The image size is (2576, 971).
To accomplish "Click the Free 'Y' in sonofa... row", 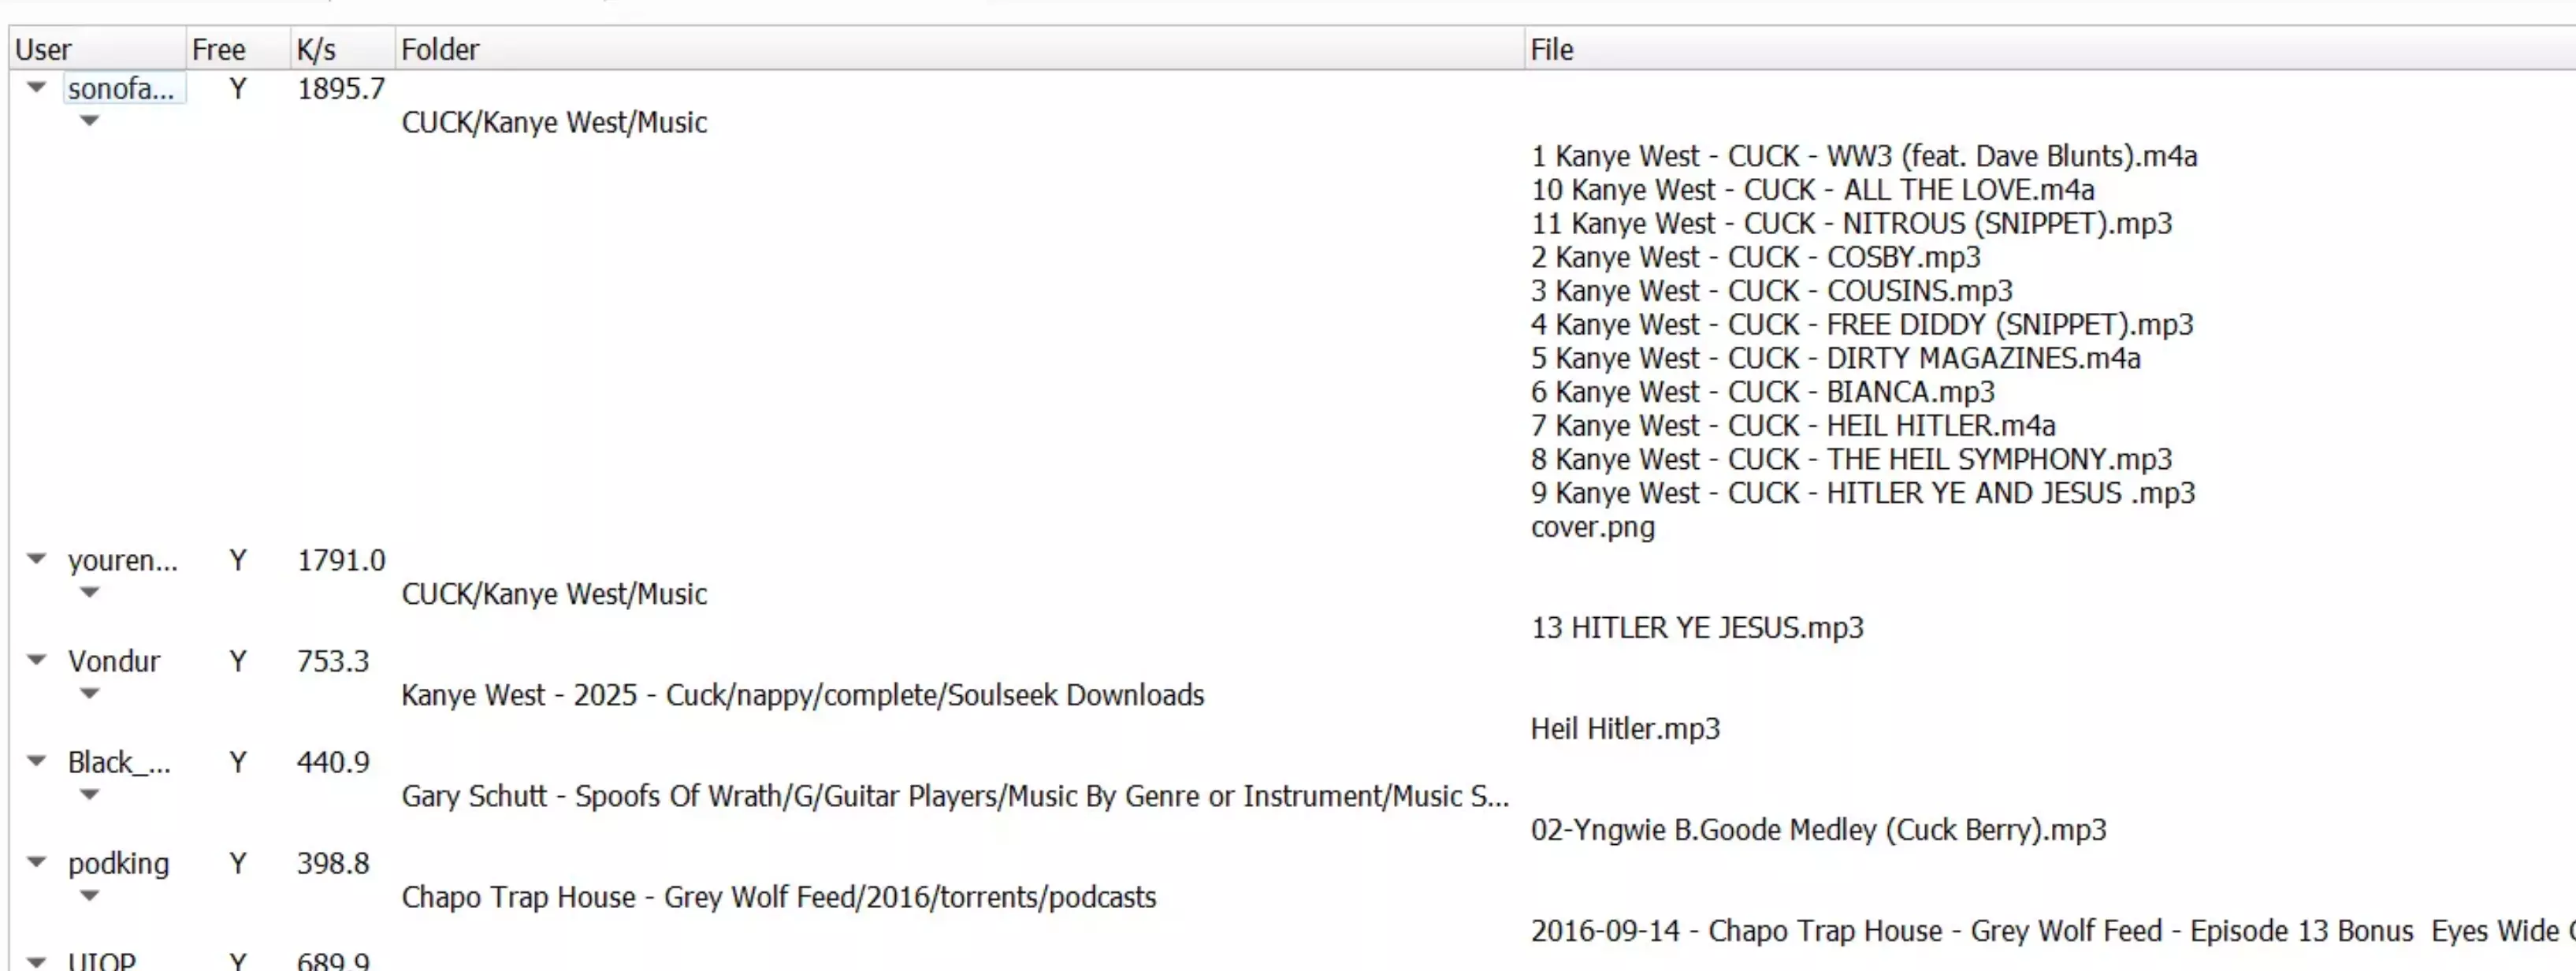I will pos(238,89).
